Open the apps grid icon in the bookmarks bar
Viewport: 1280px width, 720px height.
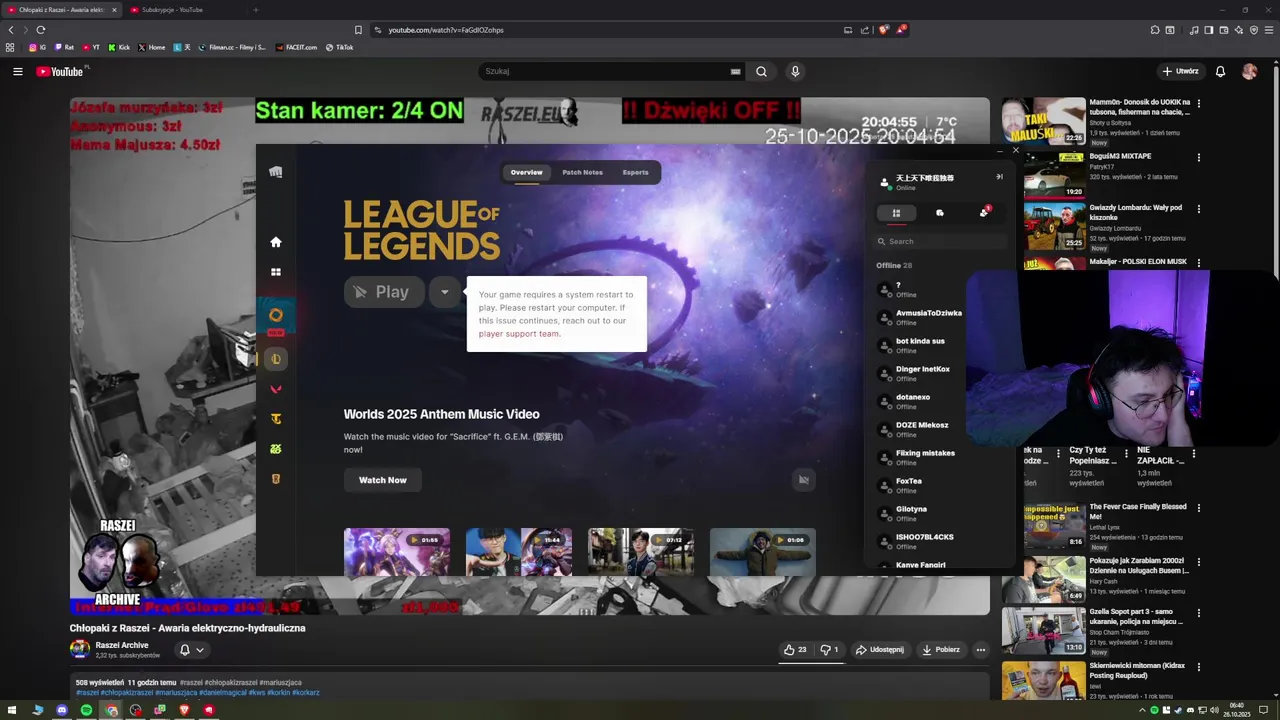point(10,47)
